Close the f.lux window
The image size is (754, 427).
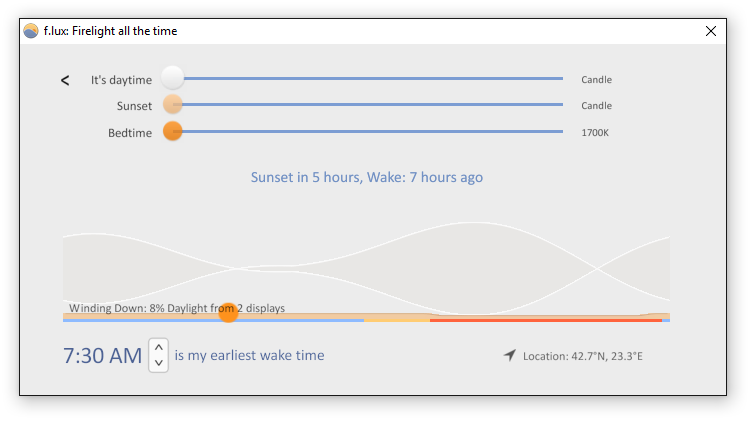(711, 31)
